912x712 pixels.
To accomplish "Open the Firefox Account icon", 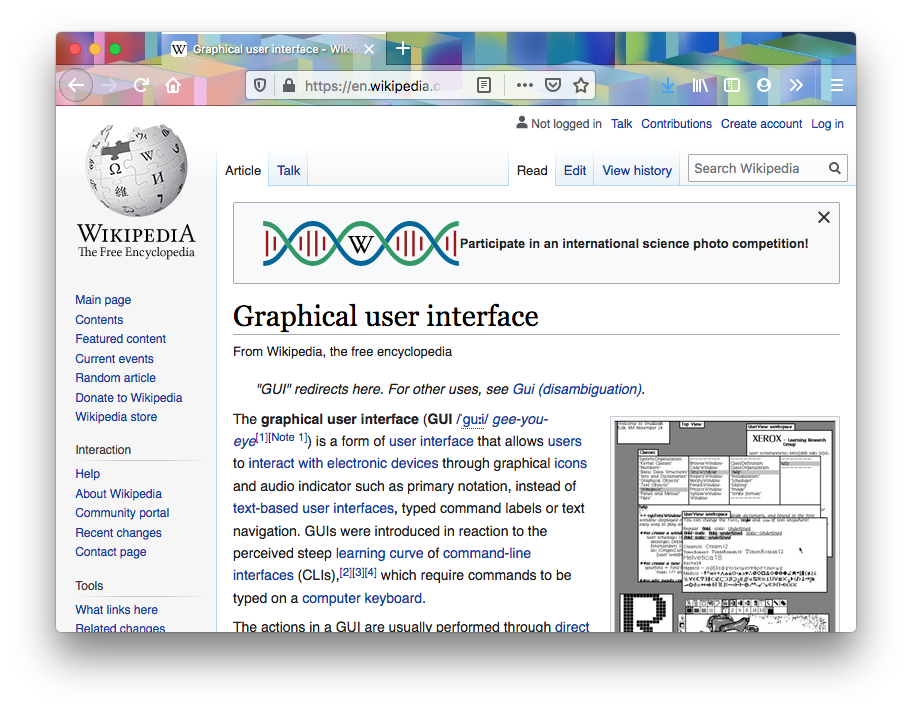I will [763, 86].
